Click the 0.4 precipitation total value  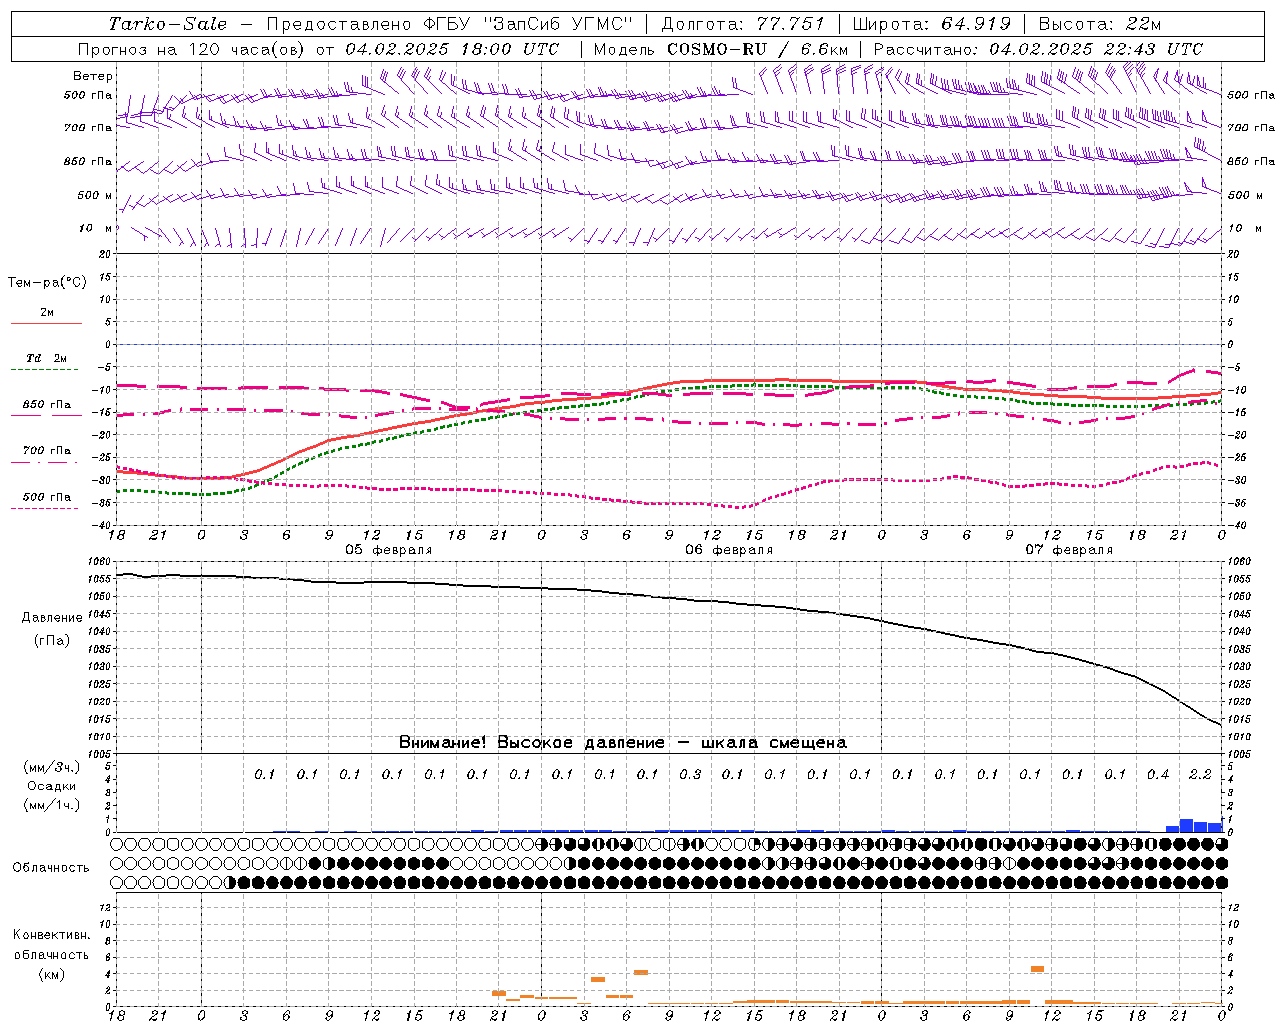click(x=1158, y=774)
